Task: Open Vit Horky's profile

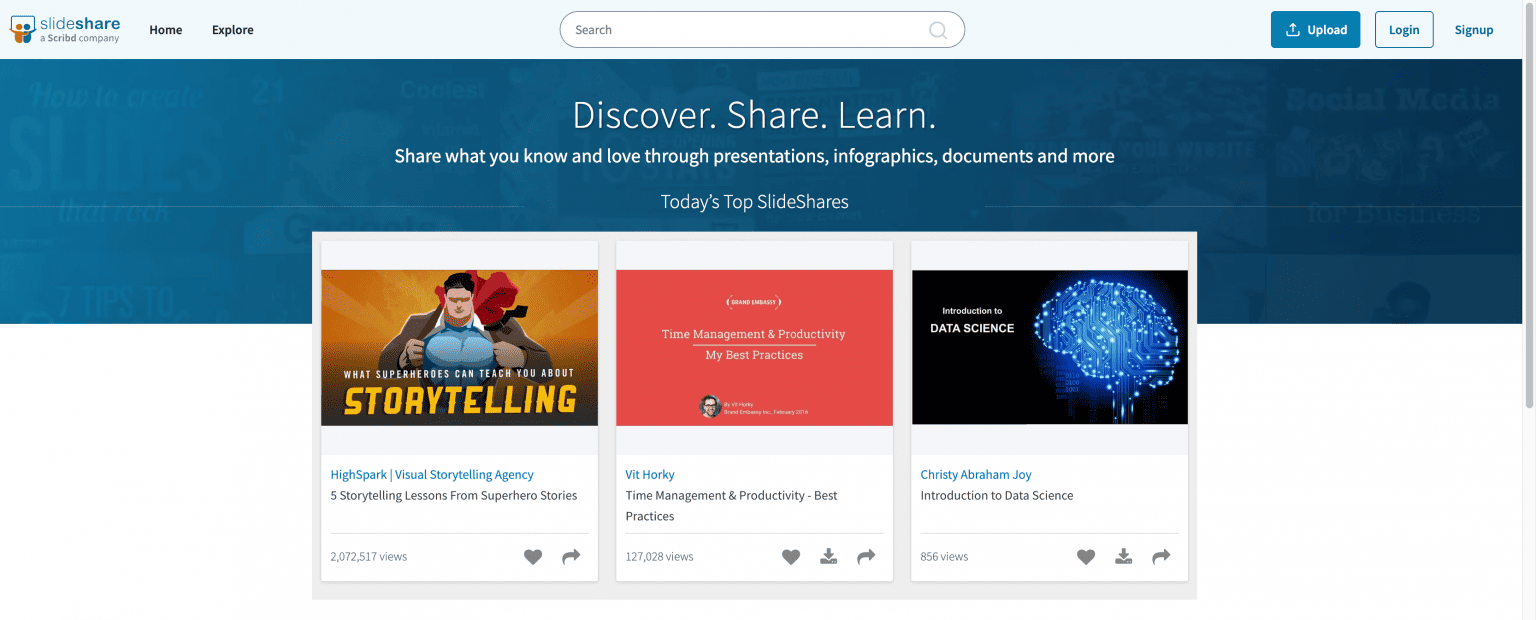Action: [650, 474]
